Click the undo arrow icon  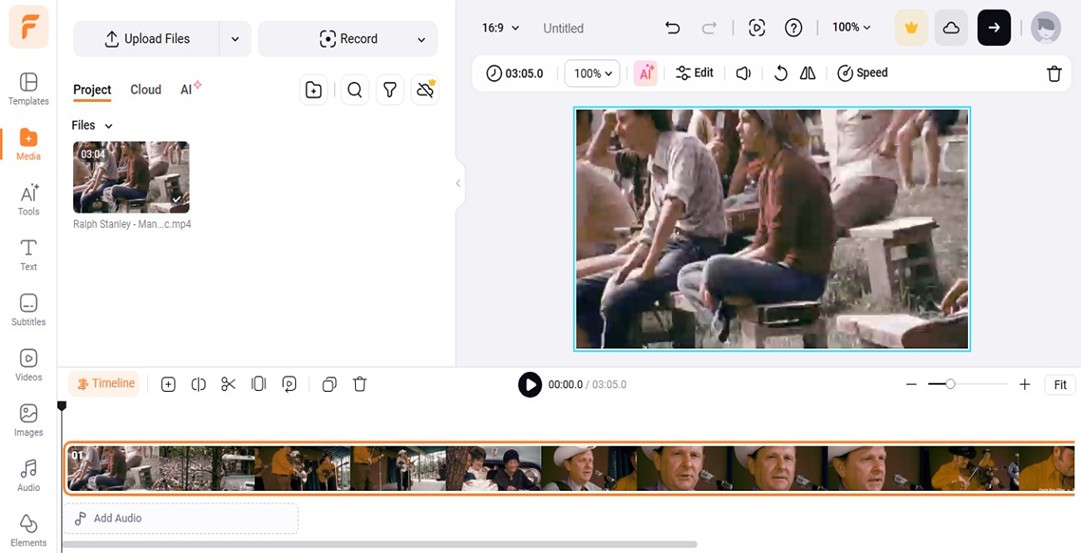672,28
